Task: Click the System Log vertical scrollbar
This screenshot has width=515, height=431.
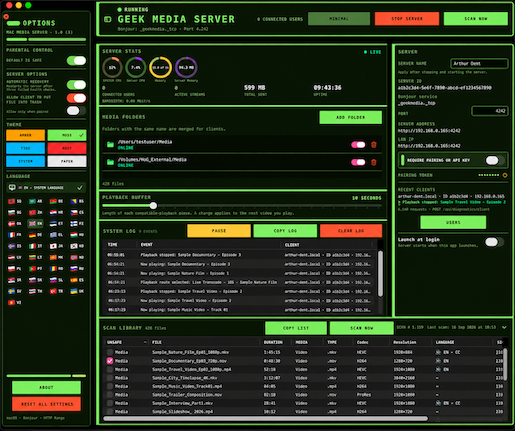Action: pos(380,273)
